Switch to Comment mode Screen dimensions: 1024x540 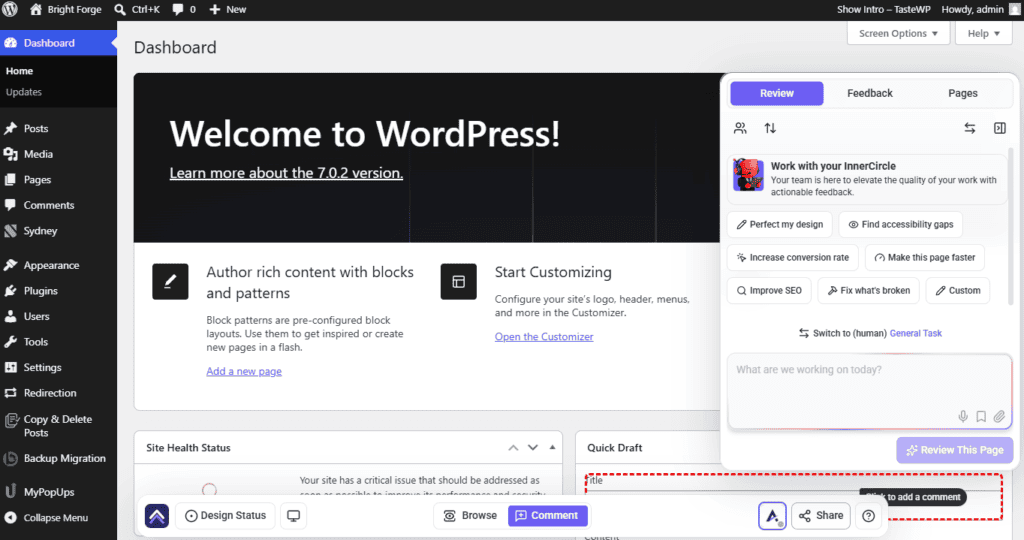(x=547, y=516)
